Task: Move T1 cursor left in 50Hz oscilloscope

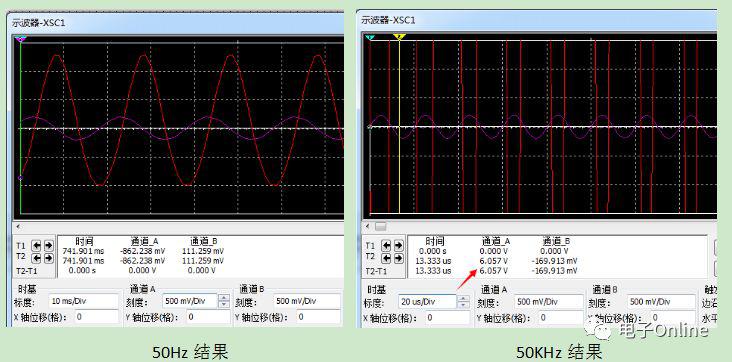Action: [x=35, y=246]
